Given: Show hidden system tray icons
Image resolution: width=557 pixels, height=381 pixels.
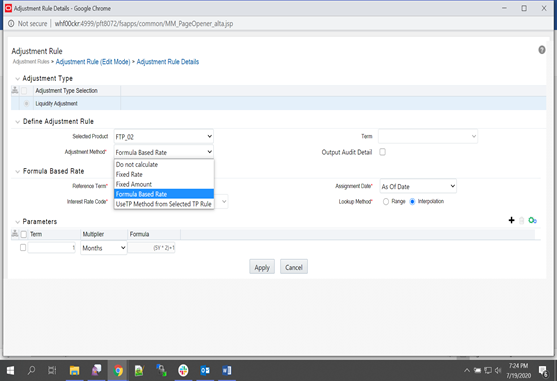Looking at the screenshot, I should pos(467,371).
